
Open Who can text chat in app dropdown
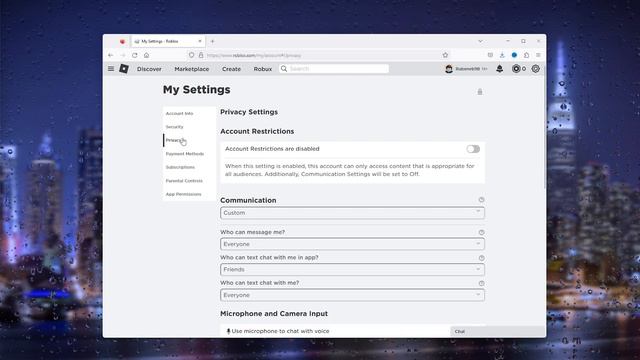[352, 269]
